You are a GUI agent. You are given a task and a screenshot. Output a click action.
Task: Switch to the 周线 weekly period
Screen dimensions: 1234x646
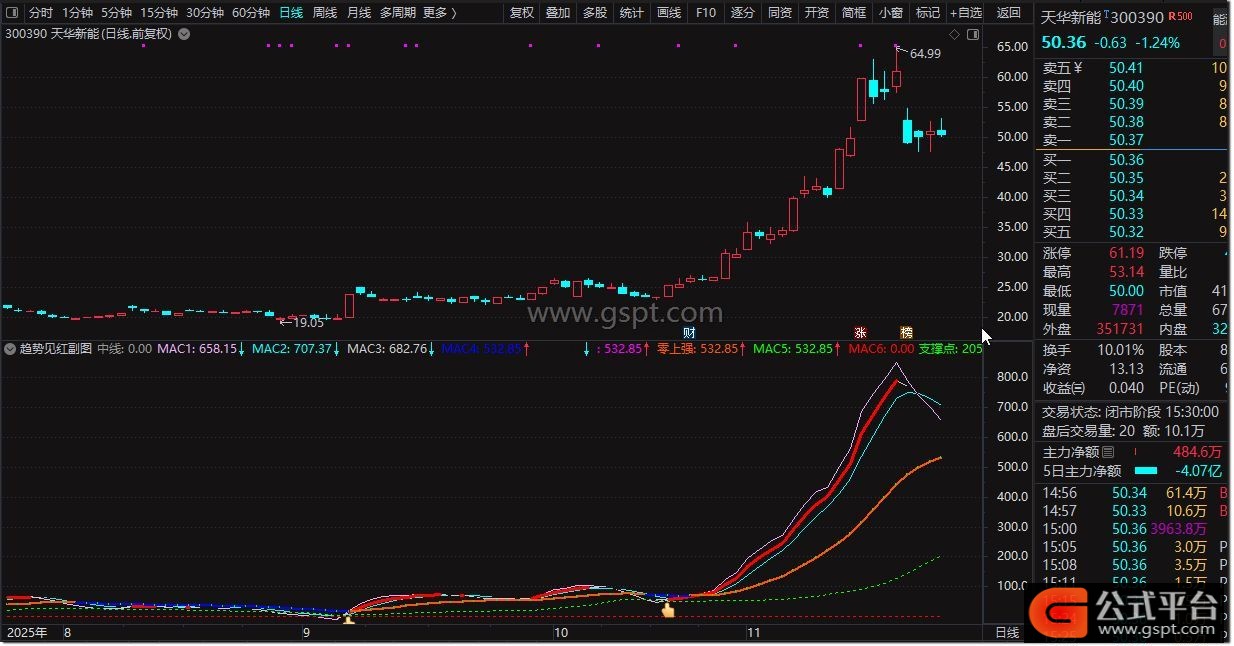[325, 13]
